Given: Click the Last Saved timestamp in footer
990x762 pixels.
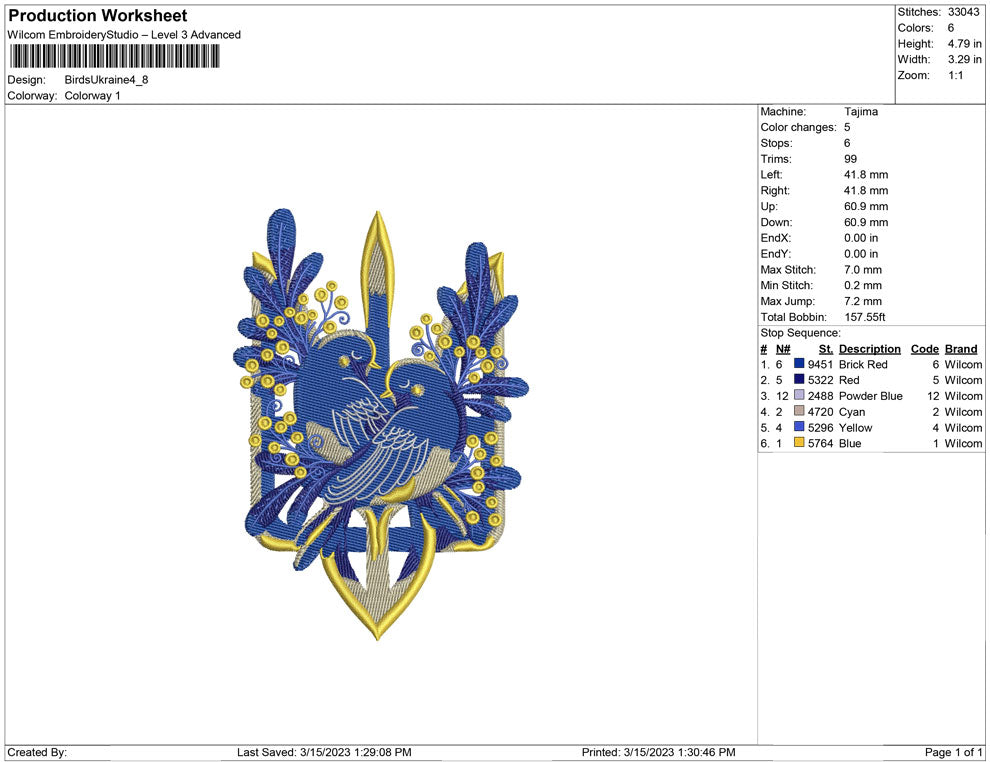Looking at the screenshot, I should click(x=324, y=752).
